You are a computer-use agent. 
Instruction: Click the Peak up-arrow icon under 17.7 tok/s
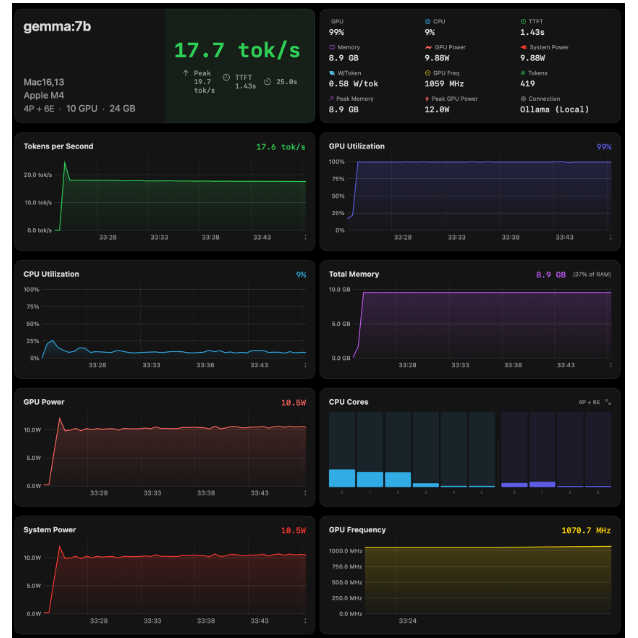point(186,73)
